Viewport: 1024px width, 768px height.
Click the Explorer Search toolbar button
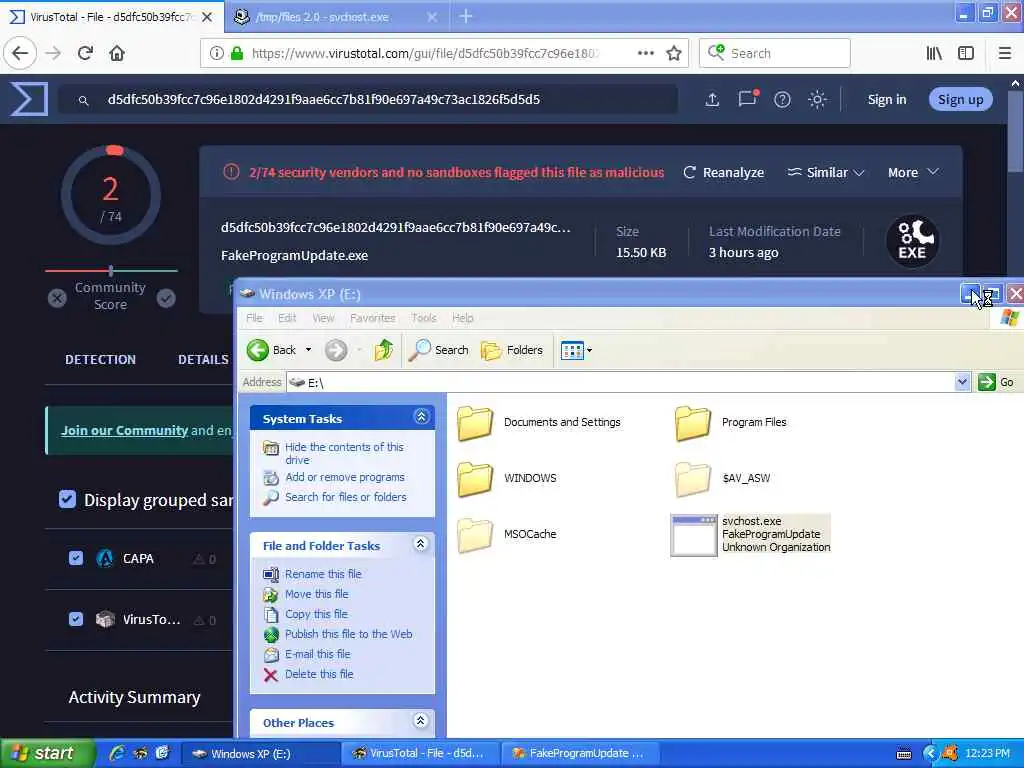439,350
